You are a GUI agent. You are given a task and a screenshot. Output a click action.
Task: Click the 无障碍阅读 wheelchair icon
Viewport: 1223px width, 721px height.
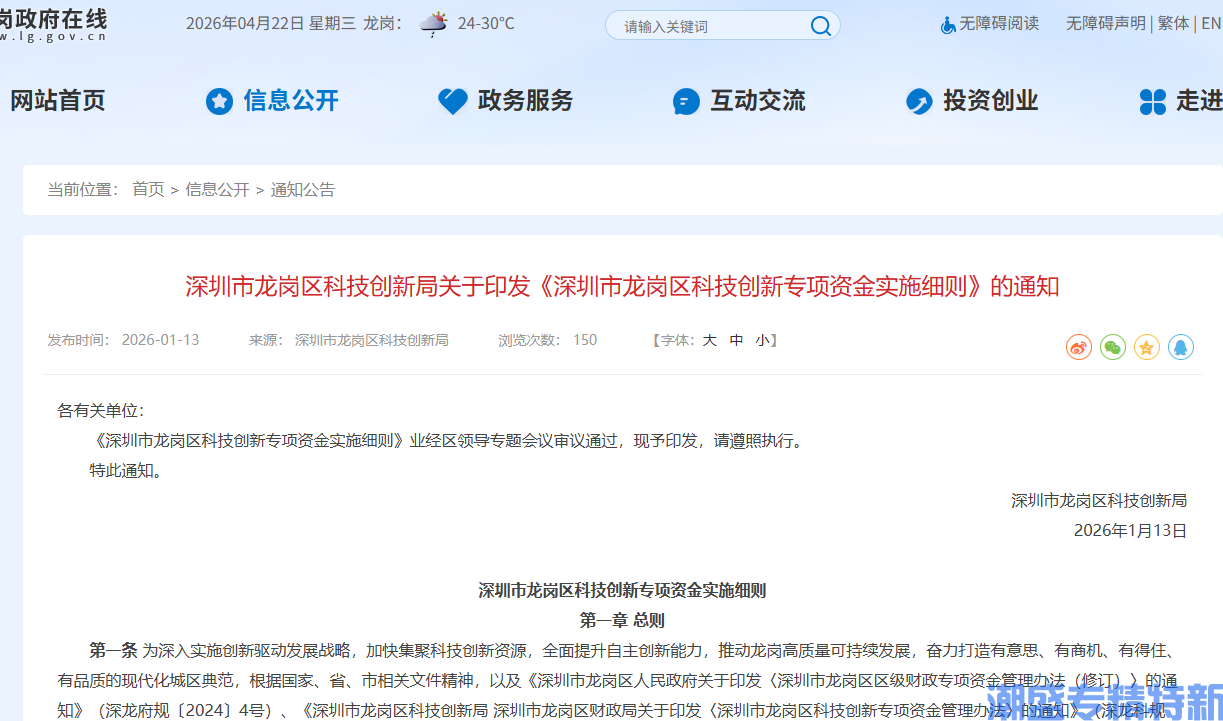(947, 24)
